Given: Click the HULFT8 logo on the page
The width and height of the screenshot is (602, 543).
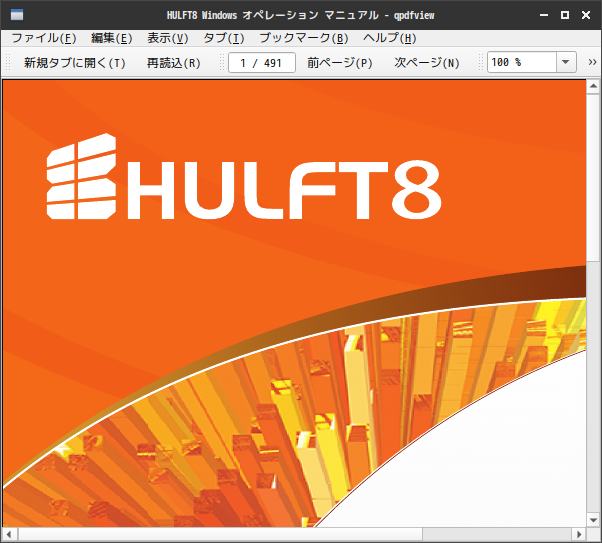Looking at the screenshot, I should click(x=244, y=177).
